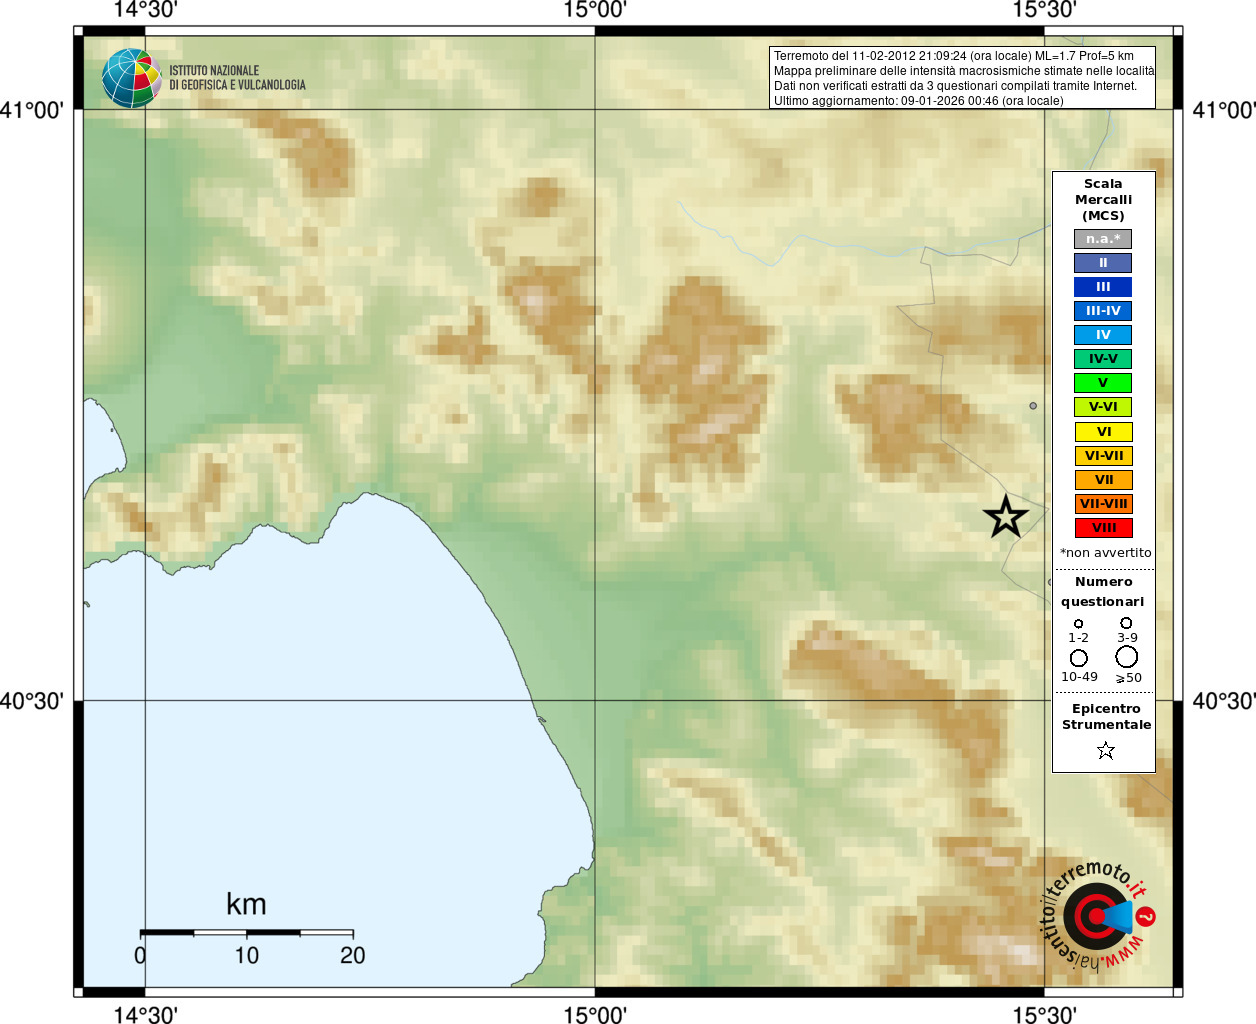Image resolution: width=1256 pixels, height=1024 pixels.
Task: Click the 'km' scale bar label
Action: (x=246, y=904)
